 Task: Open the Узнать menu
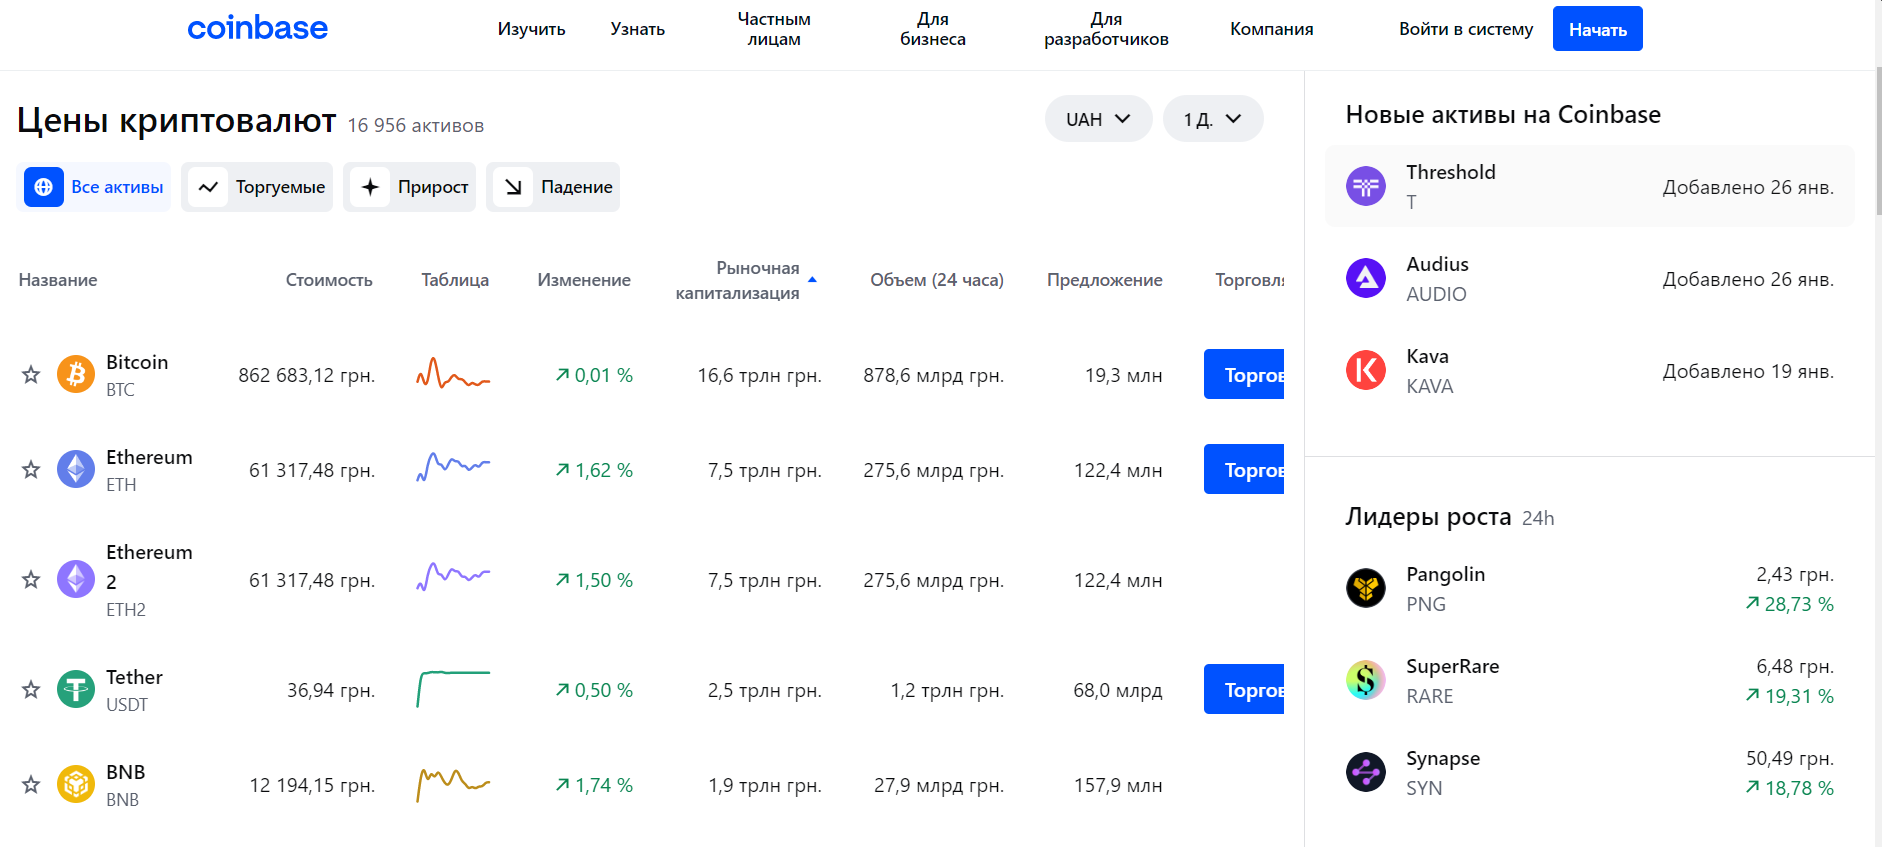pos(638,29)
